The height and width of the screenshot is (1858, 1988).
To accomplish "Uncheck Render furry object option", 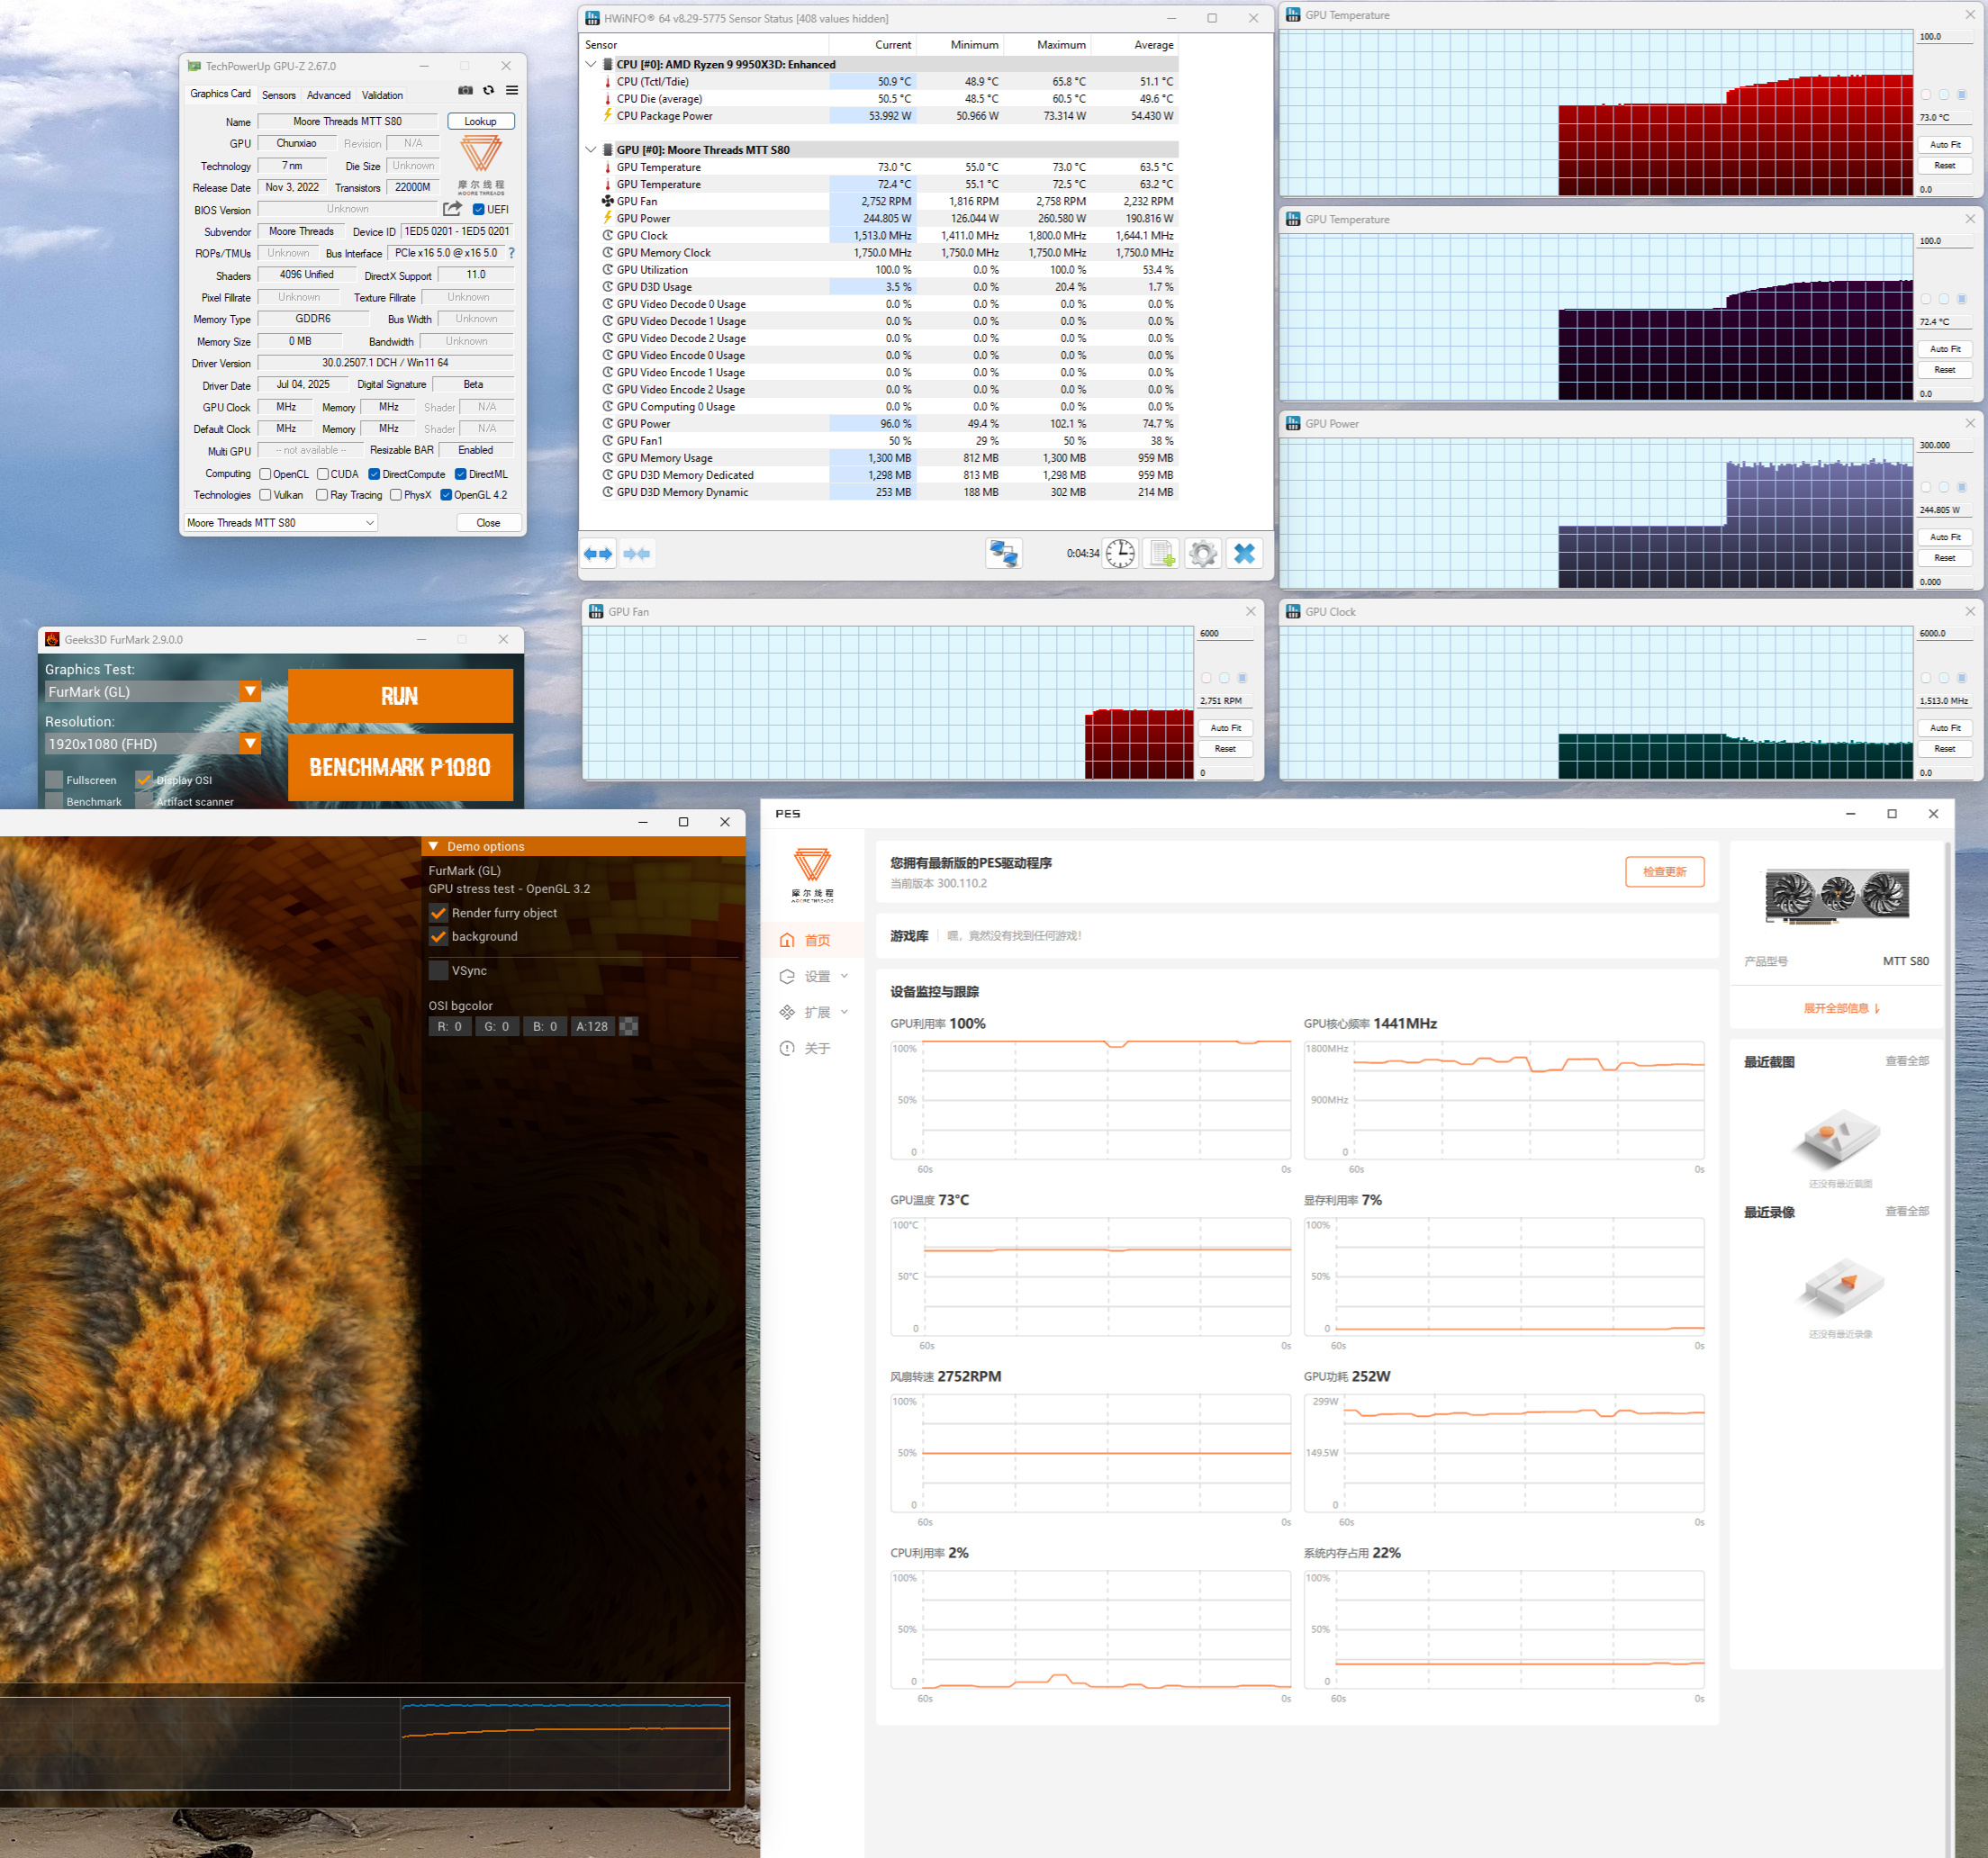I will pos(438,913).
